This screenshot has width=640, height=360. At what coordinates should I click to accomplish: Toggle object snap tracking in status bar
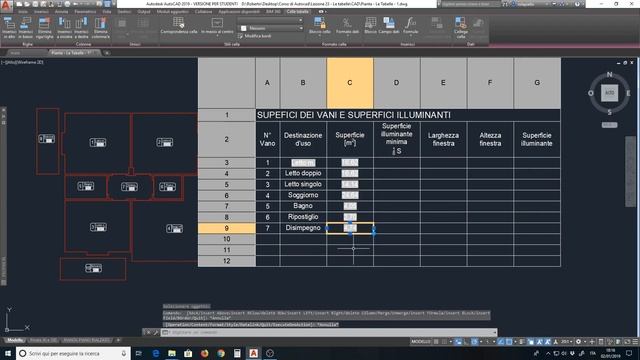point(501,342)
